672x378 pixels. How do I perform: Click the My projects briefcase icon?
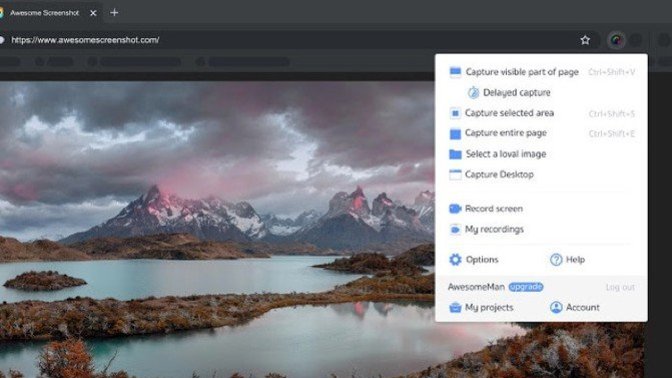(455, 307)
